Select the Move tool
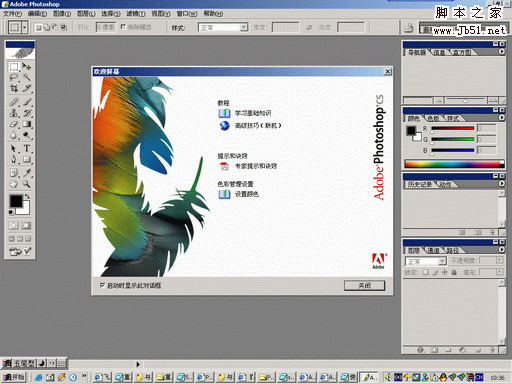 point(27,67)
